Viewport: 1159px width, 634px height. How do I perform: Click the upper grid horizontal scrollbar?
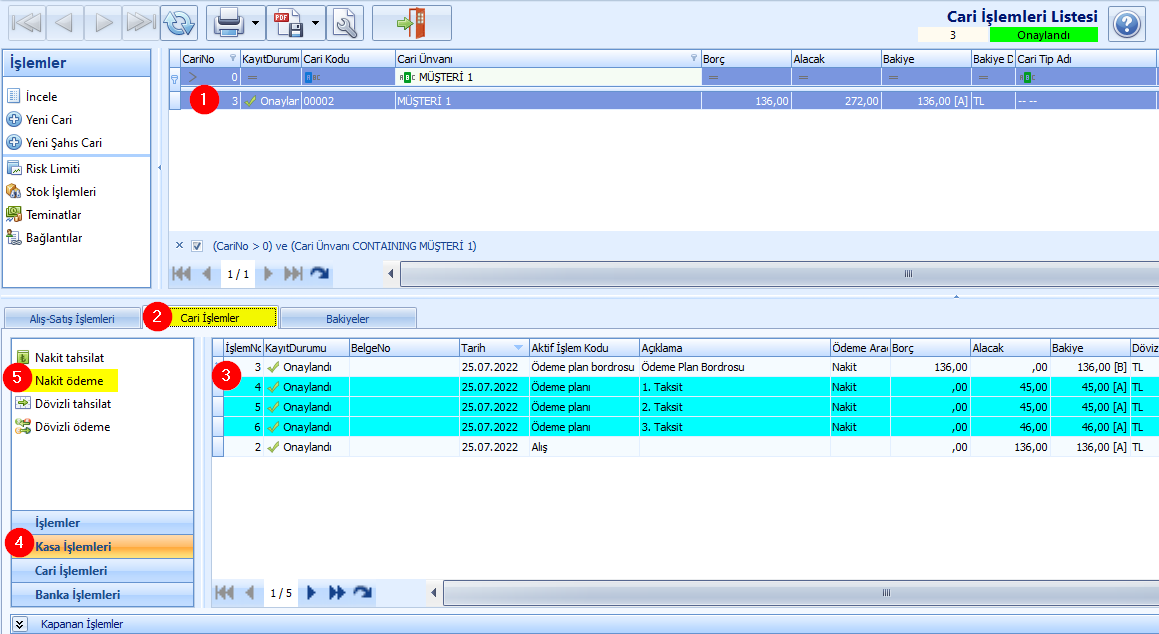(x=779, y=274)
